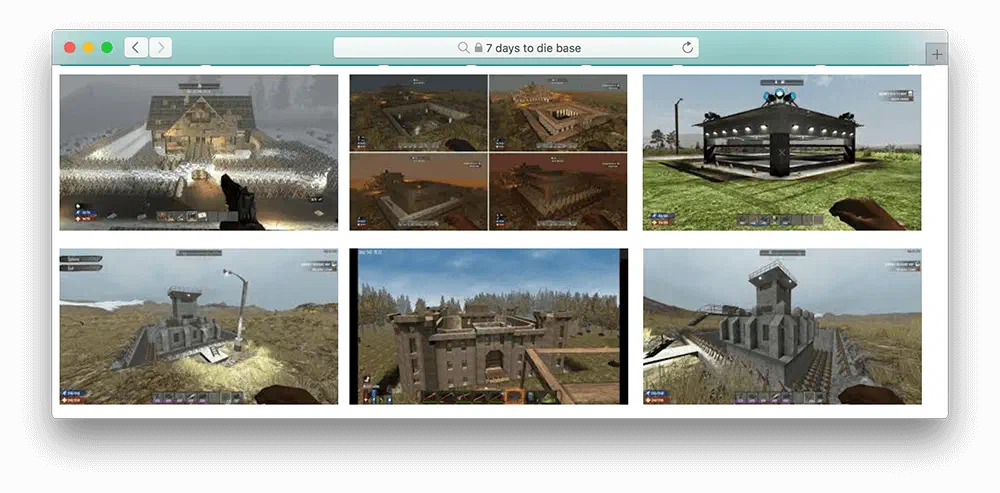The height and width of the screenshot is (493, 1000).
Task: Maximize the window with green button
Action: click(107, 48)
